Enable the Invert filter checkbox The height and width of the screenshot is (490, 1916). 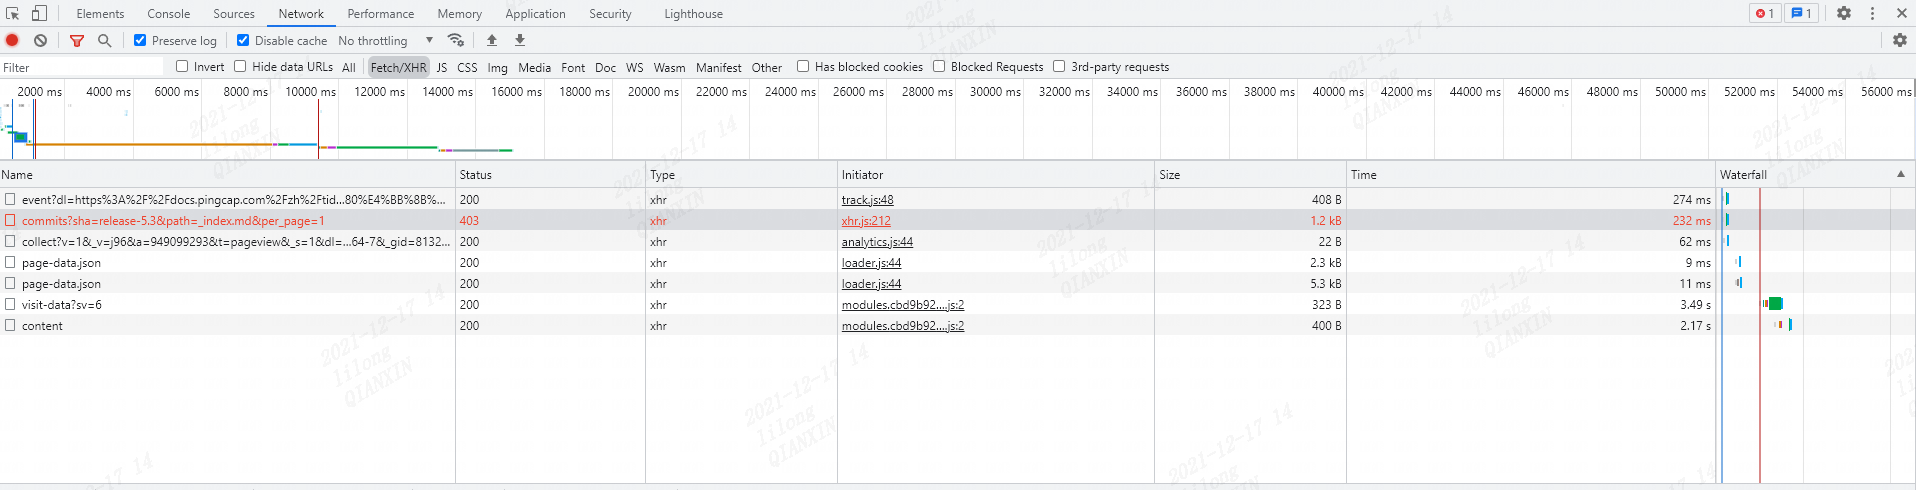(x=182, y=66)
